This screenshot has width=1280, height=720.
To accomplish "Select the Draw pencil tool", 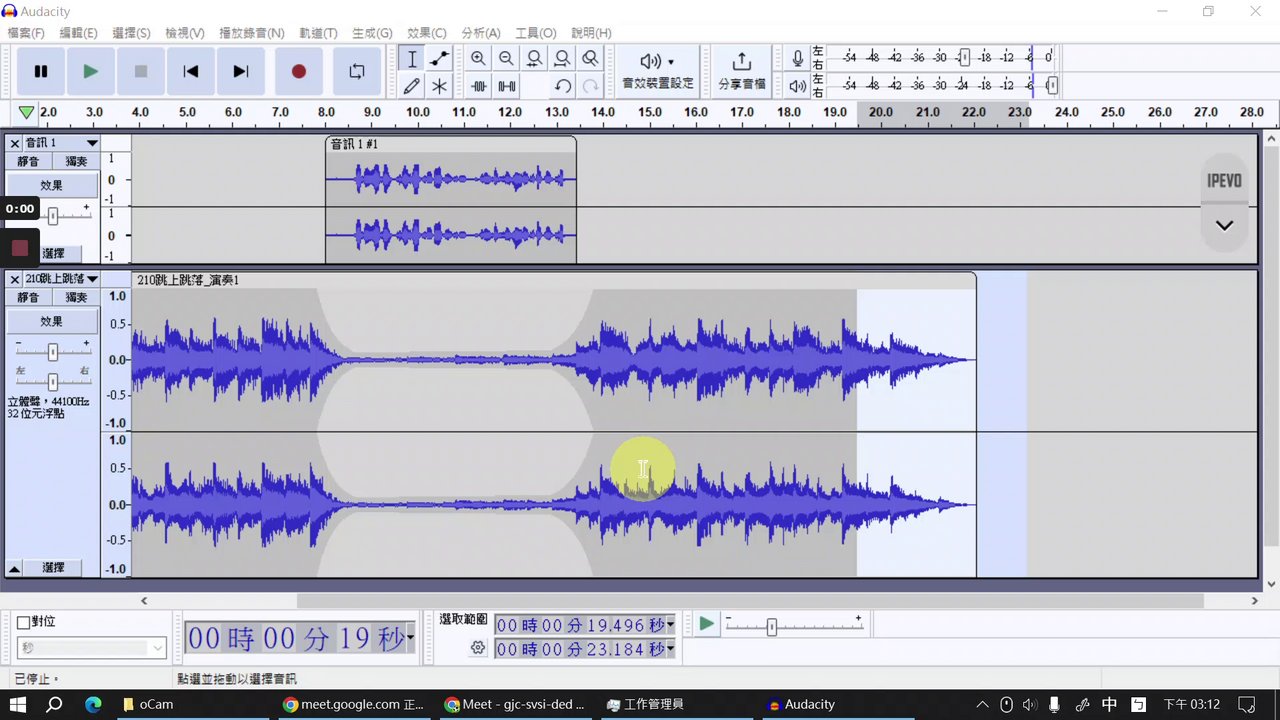I will 411,86.
